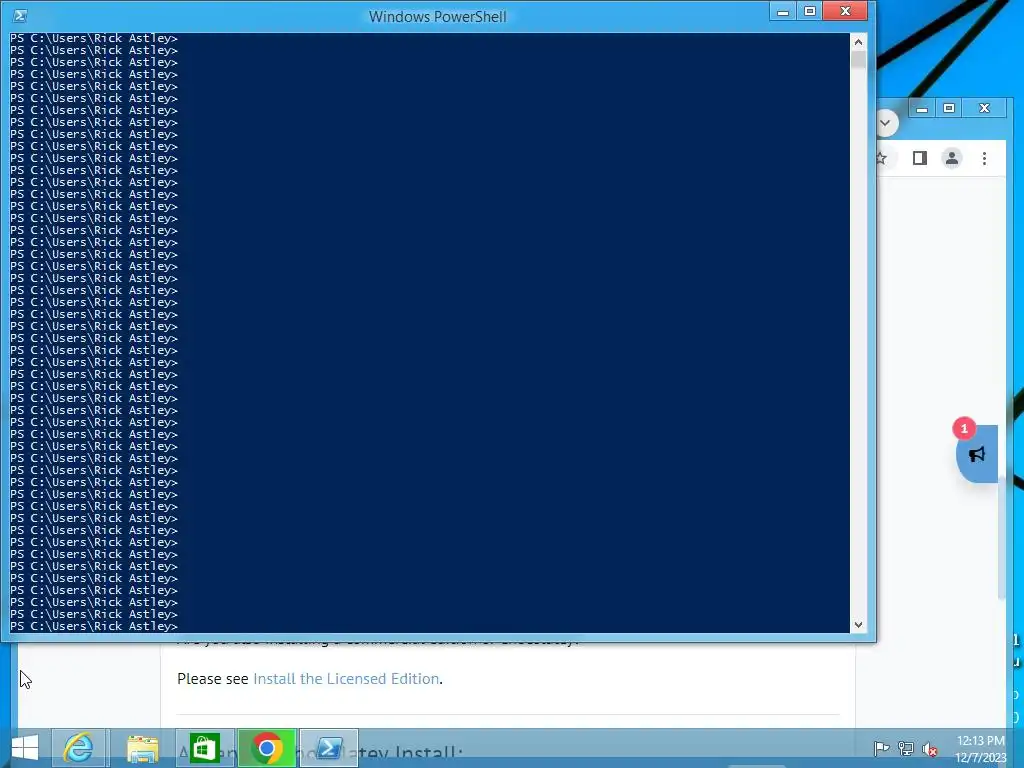Image resolution: width=1024 pixels, height=768 pixels.
Task: Open Action Center flag icon in tray
Action: point(881,749)
